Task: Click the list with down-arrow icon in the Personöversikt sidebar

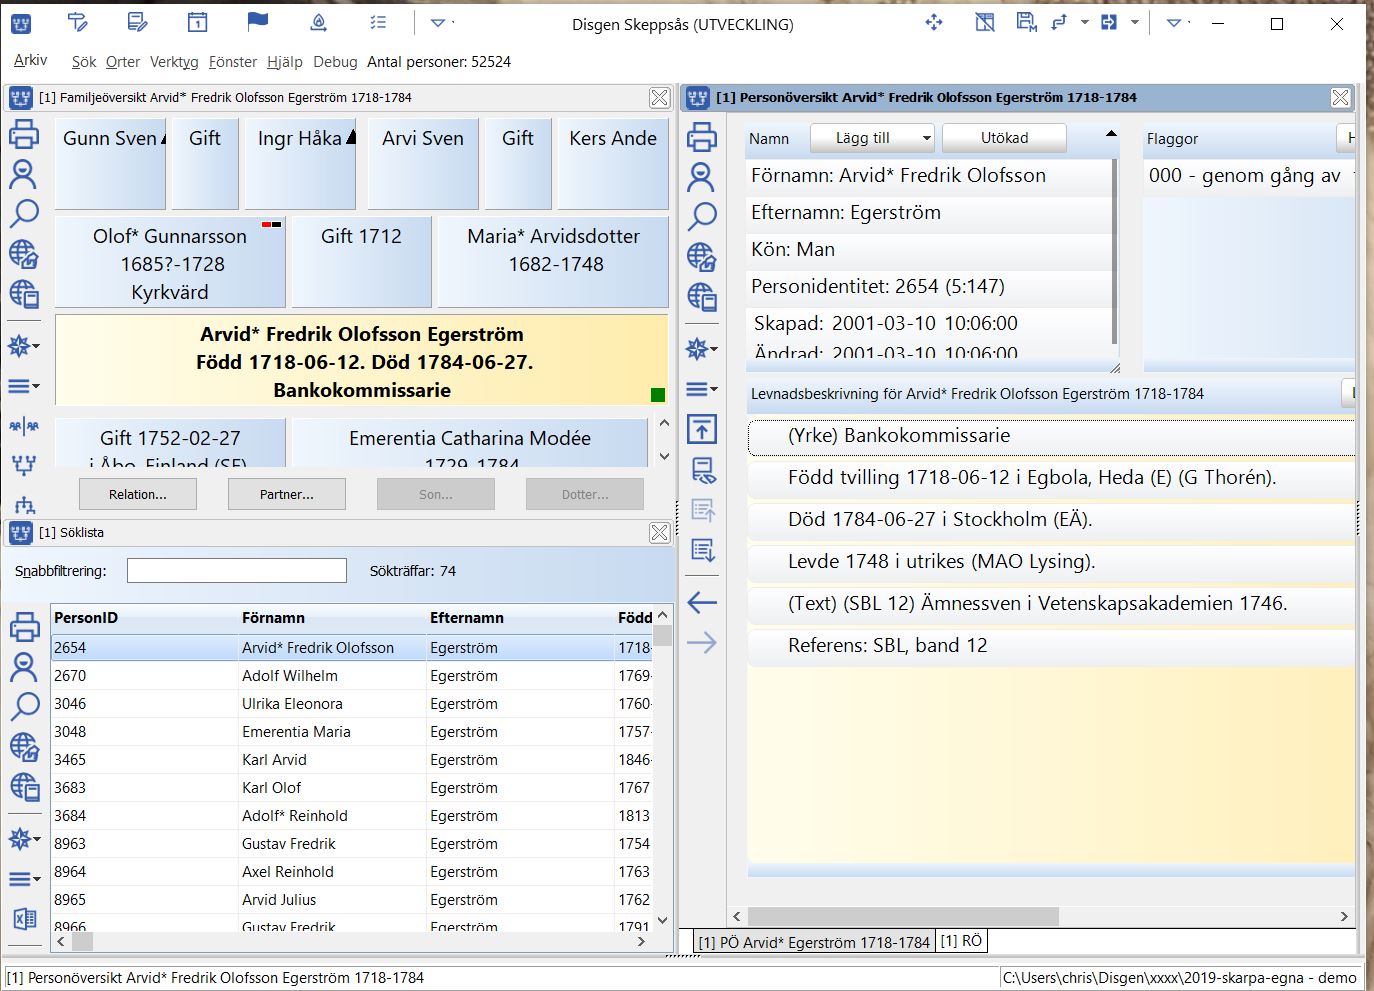Action: [702, 550]
